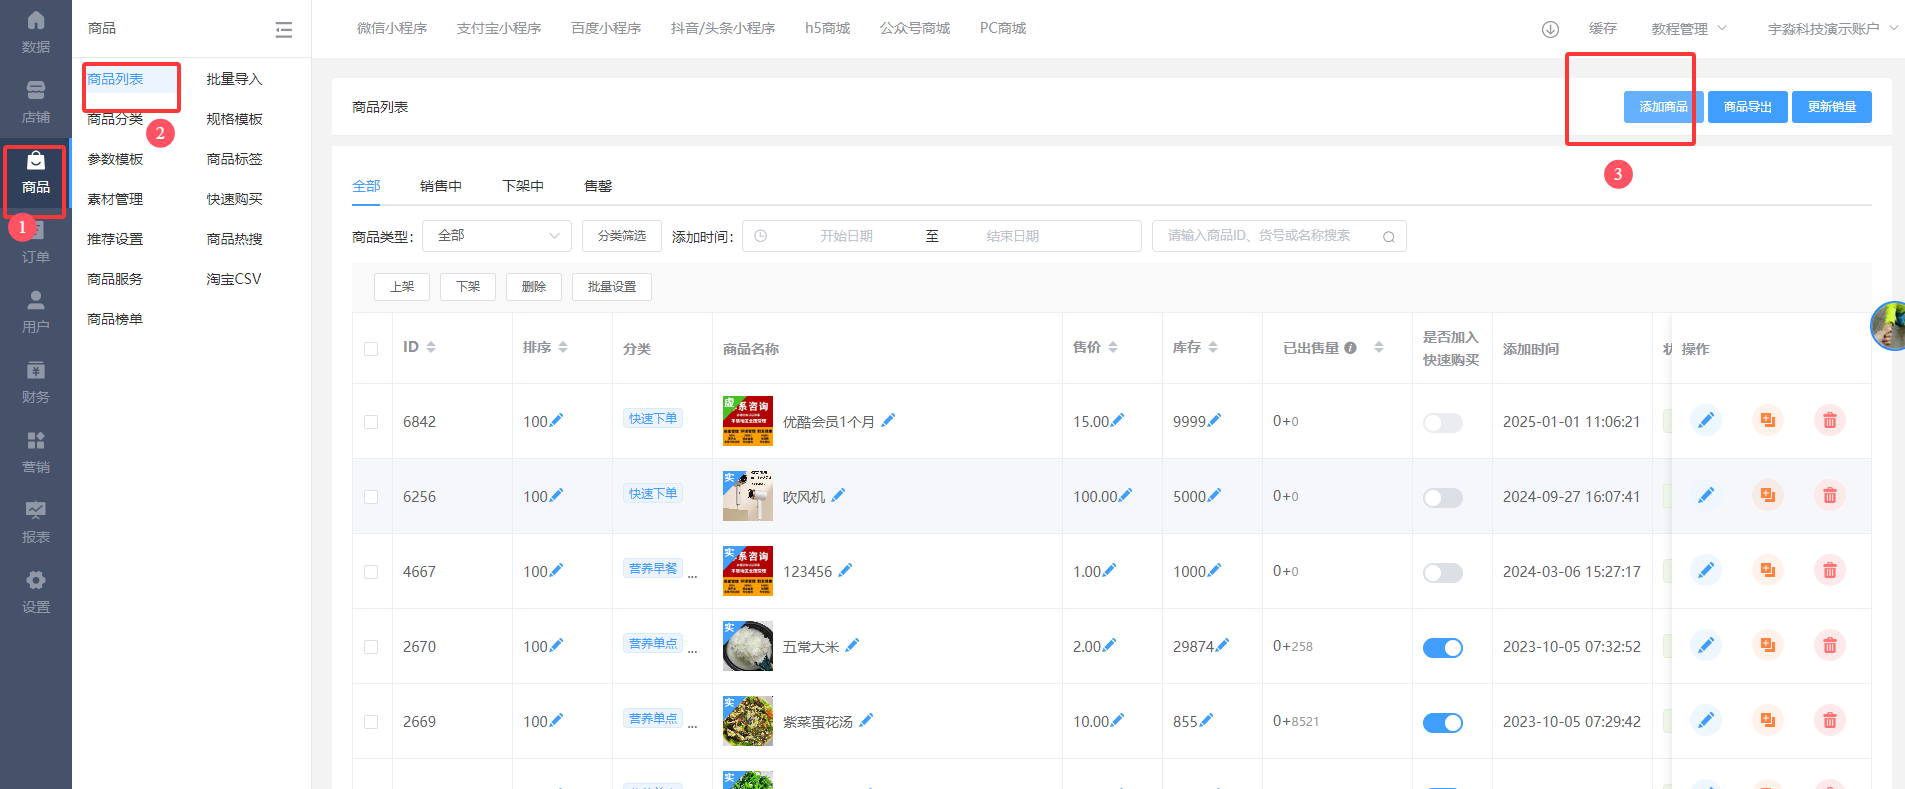Select all products with the header checkbox
Screen dimensions: 1905x789
(371, 349)
